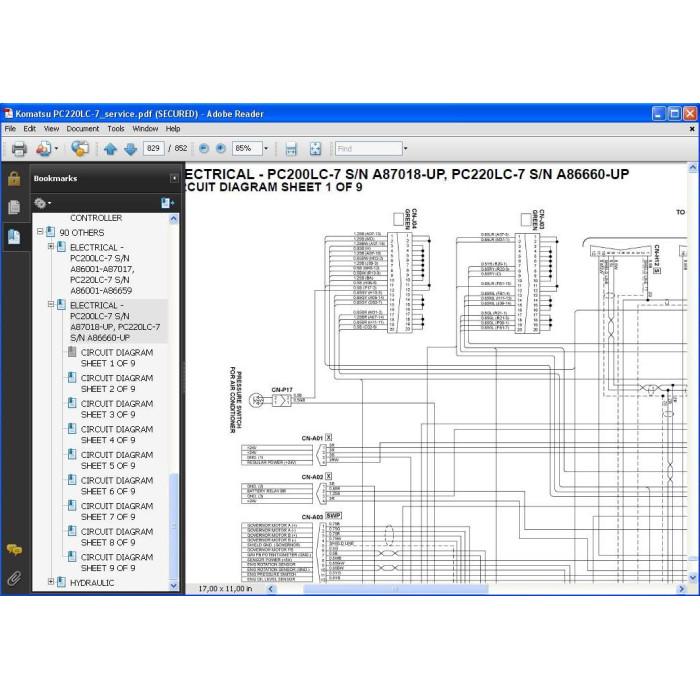The image size is (700, 700).
Task: Open the Bookmarks panel icon
Action: tap(14, 237)
